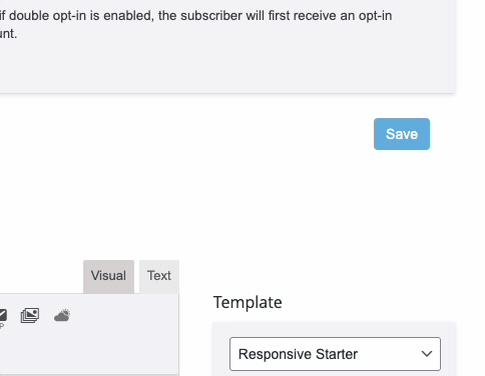Viewport: 485px width, 376px height.
Task: Open the Template dropdown chevron arrow
Action: point(427,354)
